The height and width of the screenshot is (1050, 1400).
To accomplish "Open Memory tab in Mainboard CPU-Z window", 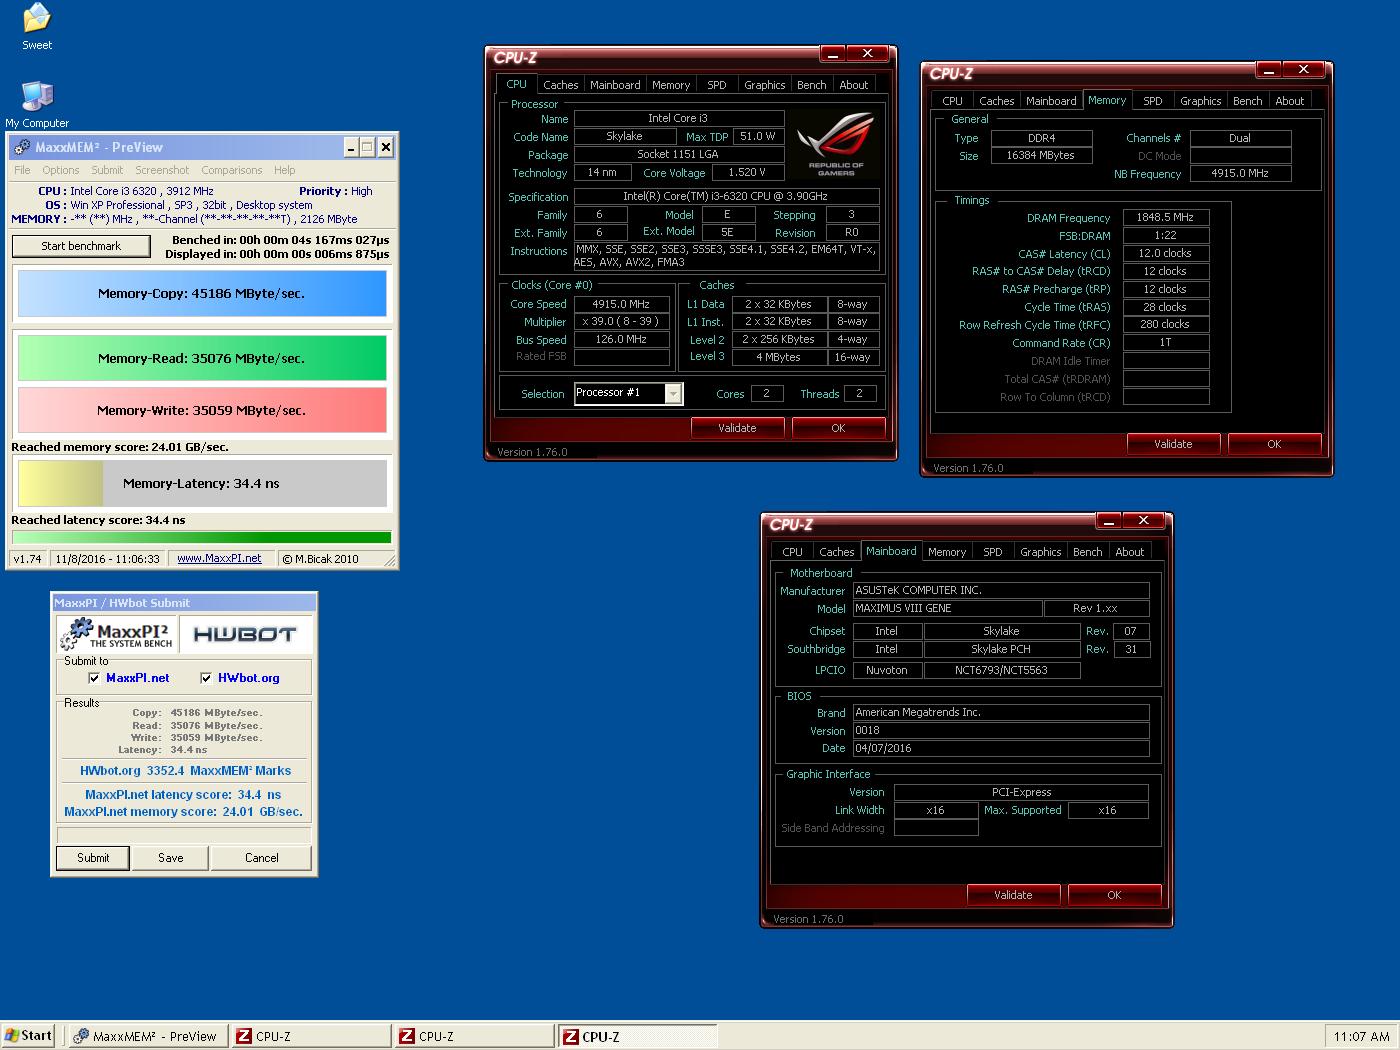I will pos(946,552).
